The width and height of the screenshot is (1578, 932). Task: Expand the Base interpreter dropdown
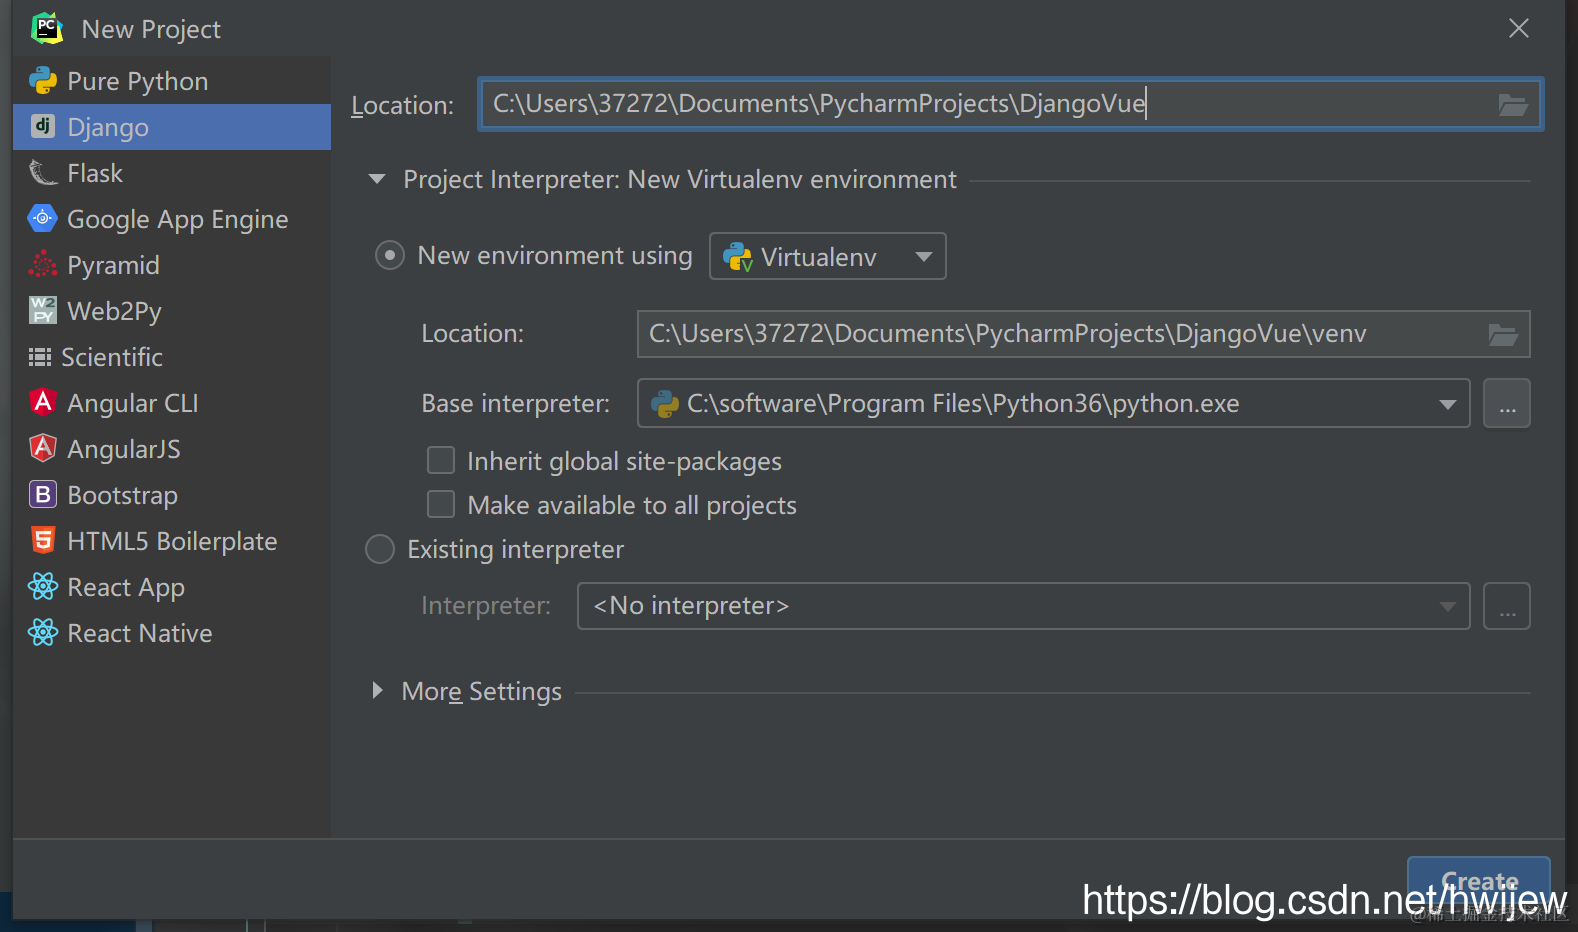(1447, 404)
